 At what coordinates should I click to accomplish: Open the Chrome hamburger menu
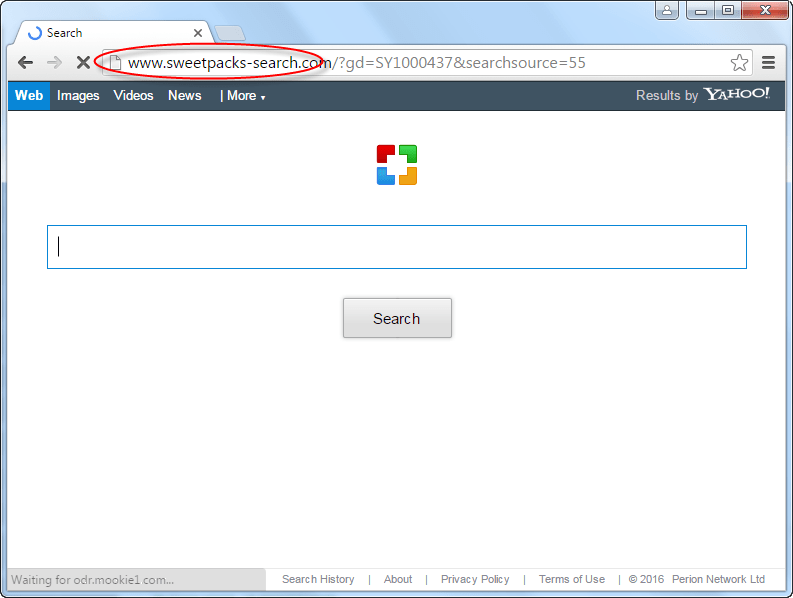click(x=768, y=63)
